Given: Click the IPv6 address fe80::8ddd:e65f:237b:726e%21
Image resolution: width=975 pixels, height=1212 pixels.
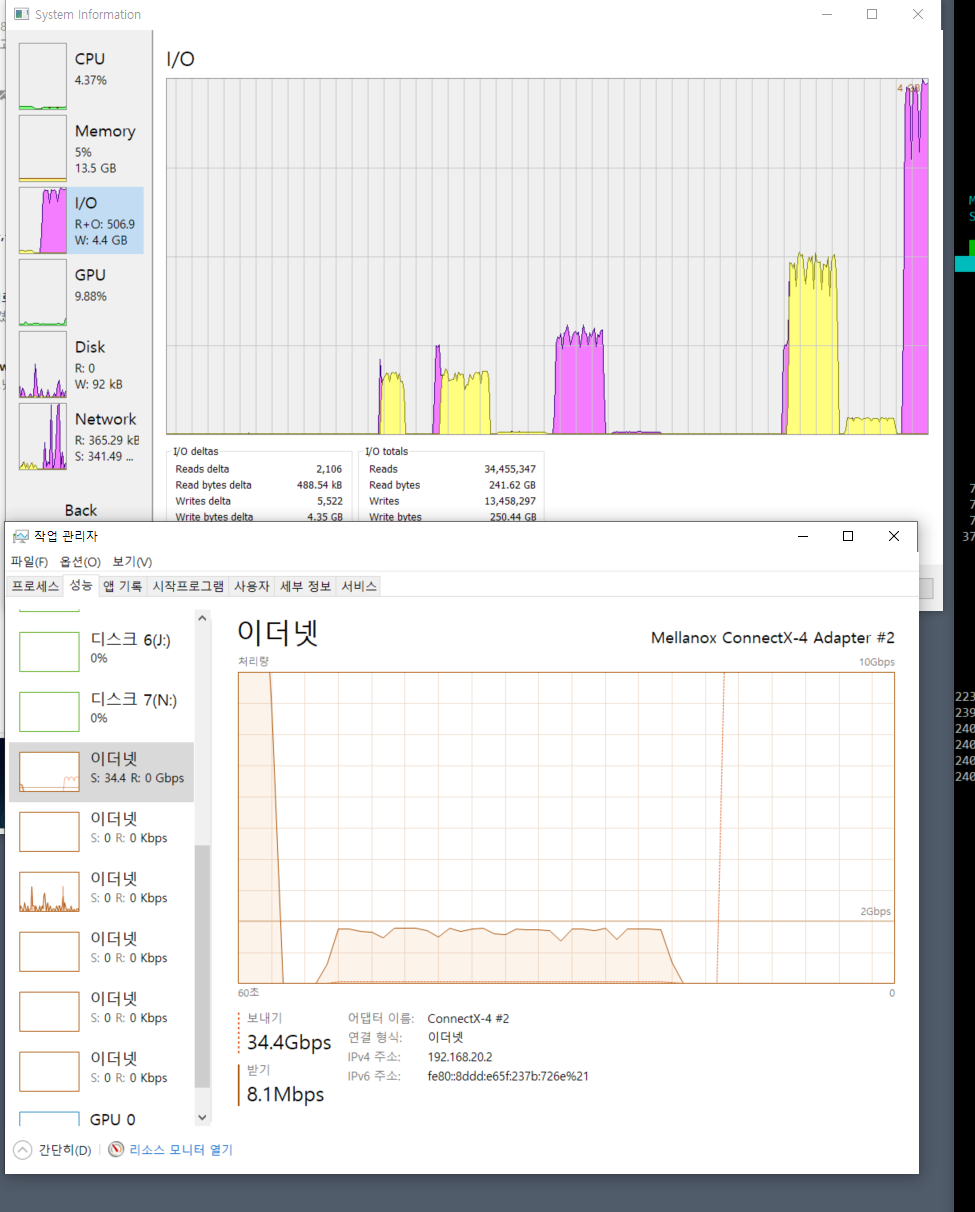Looking at the screenshot, I should (x=508, y=1076).
